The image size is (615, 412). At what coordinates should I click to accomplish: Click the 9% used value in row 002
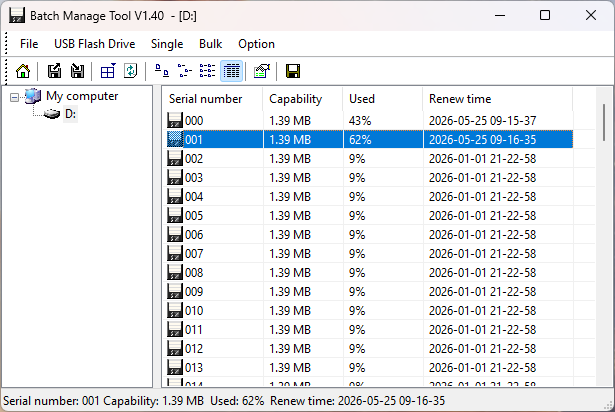point(357,159)
